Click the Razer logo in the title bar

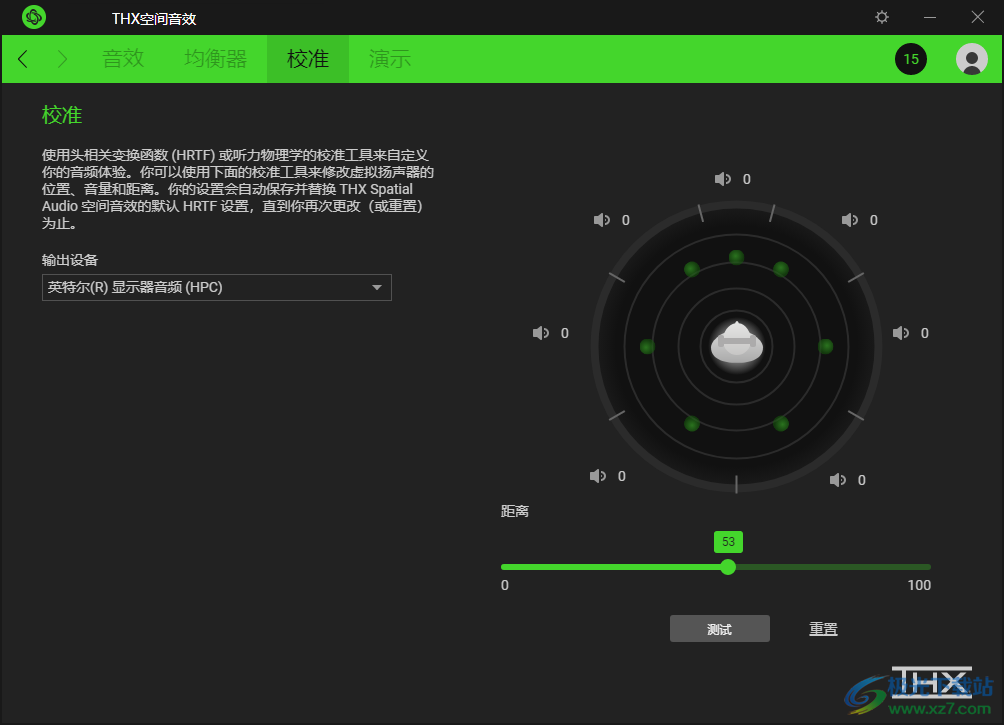coord(33,17)
